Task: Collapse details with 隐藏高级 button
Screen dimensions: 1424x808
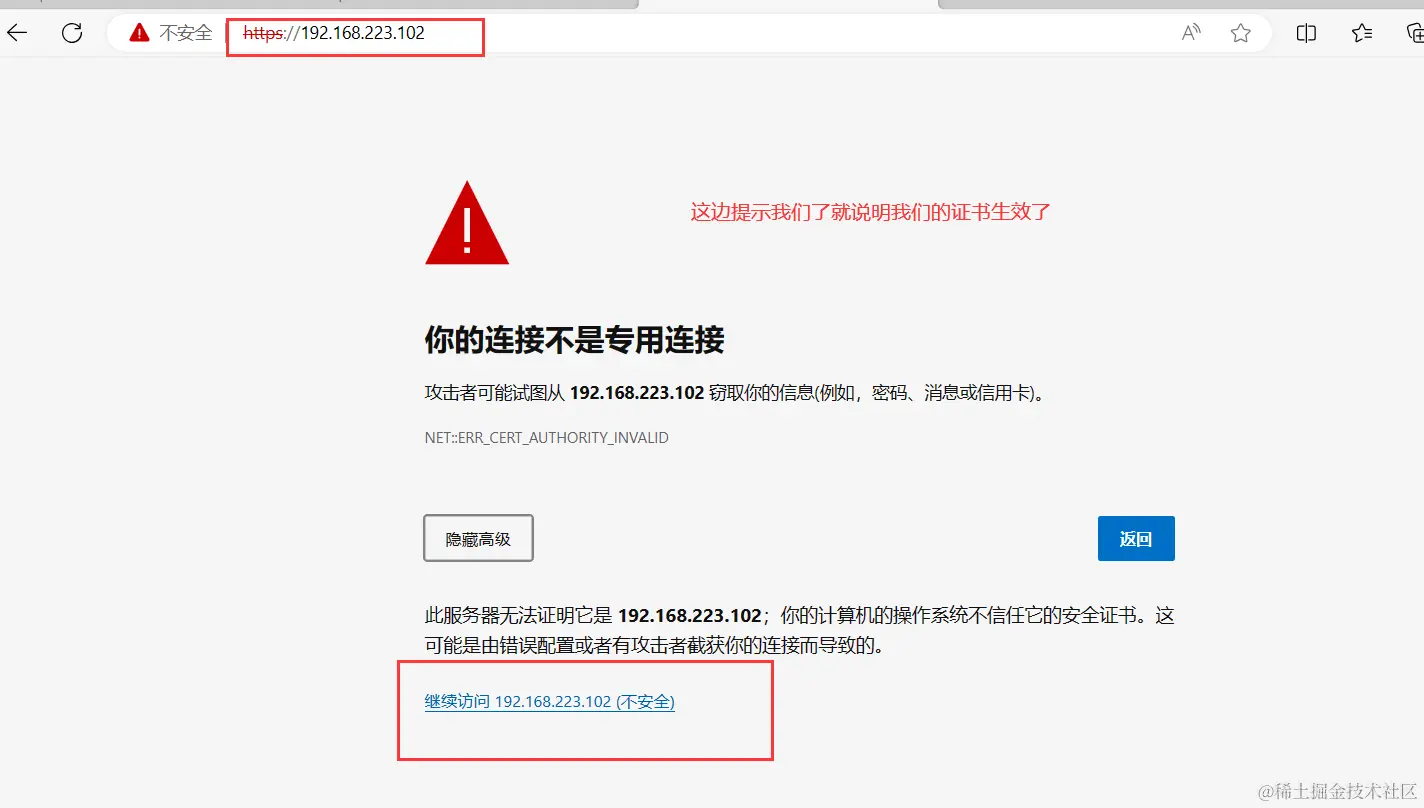Action: (x=478, y=538)
